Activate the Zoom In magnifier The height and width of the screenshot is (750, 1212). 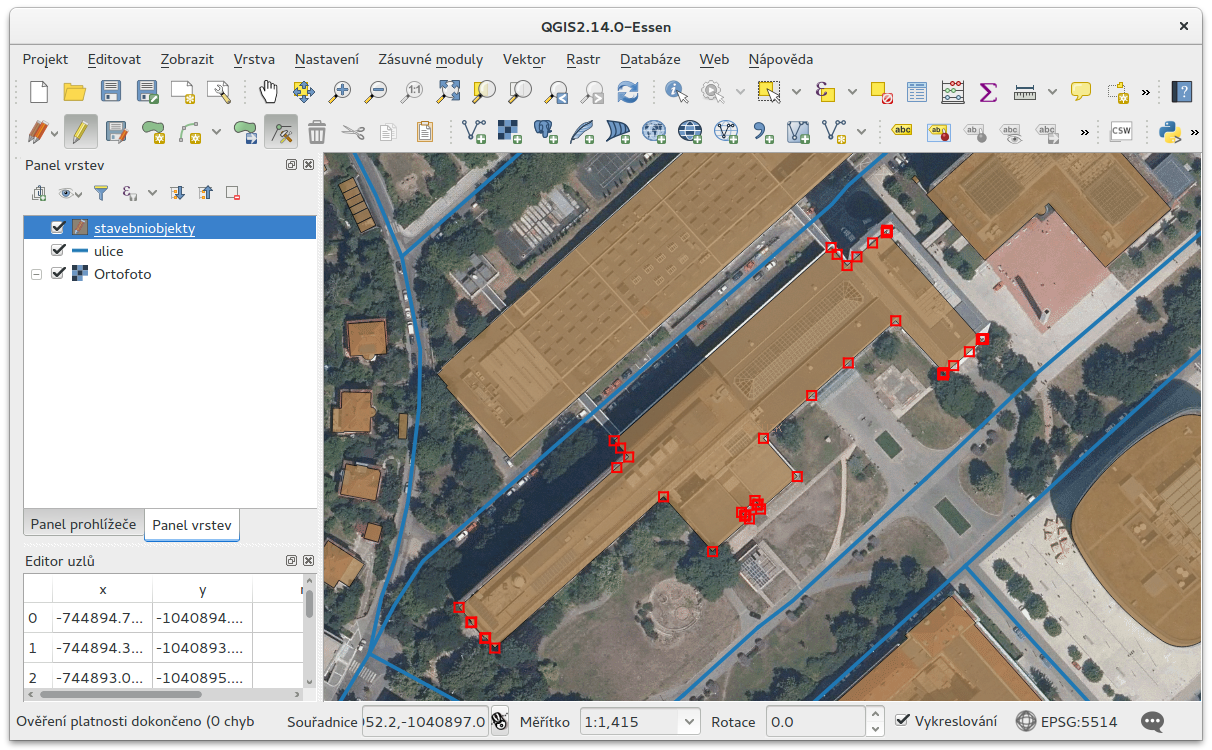(x=340, y=92)
